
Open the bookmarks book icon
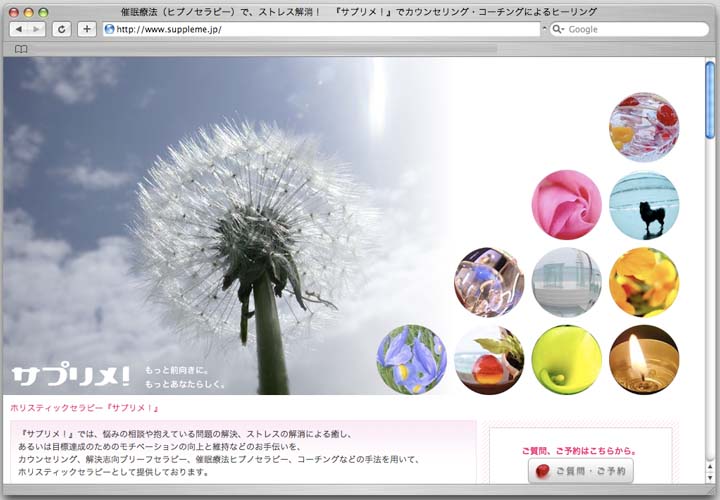pyautogui.click(x=21, y=48)
